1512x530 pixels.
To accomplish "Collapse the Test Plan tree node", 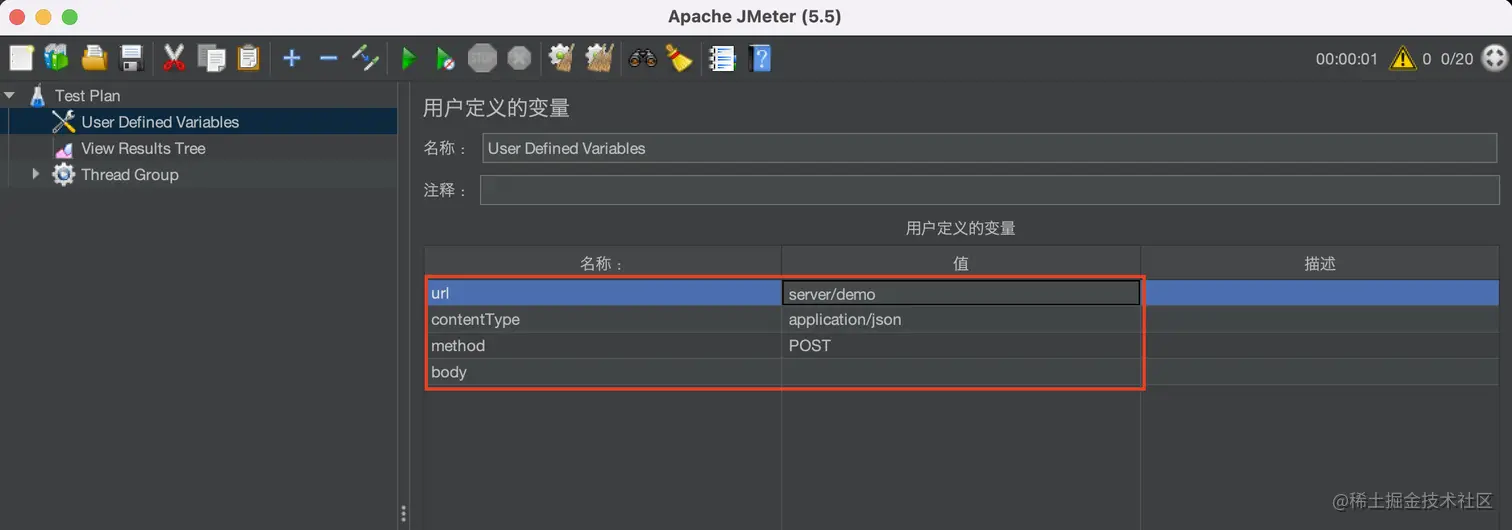I will pos(10,96).
